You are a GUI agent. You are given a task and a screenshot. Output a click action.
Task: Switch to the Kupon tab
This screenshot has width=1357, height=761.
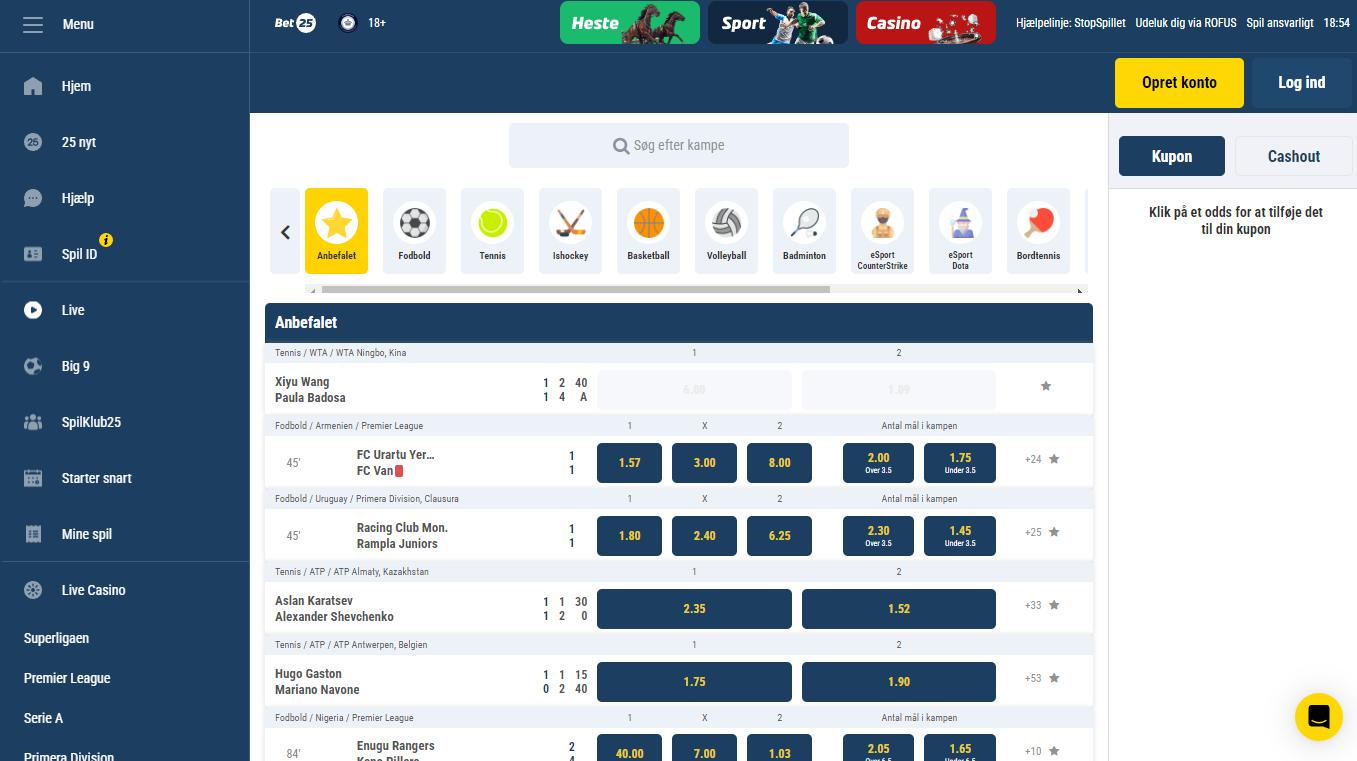click(1171, 156)
